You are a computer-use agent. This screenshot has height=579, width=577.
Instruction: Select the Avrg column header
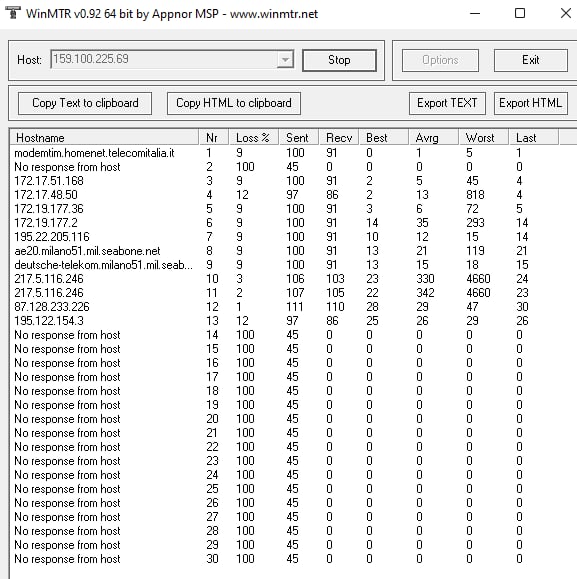coord(433,138)
